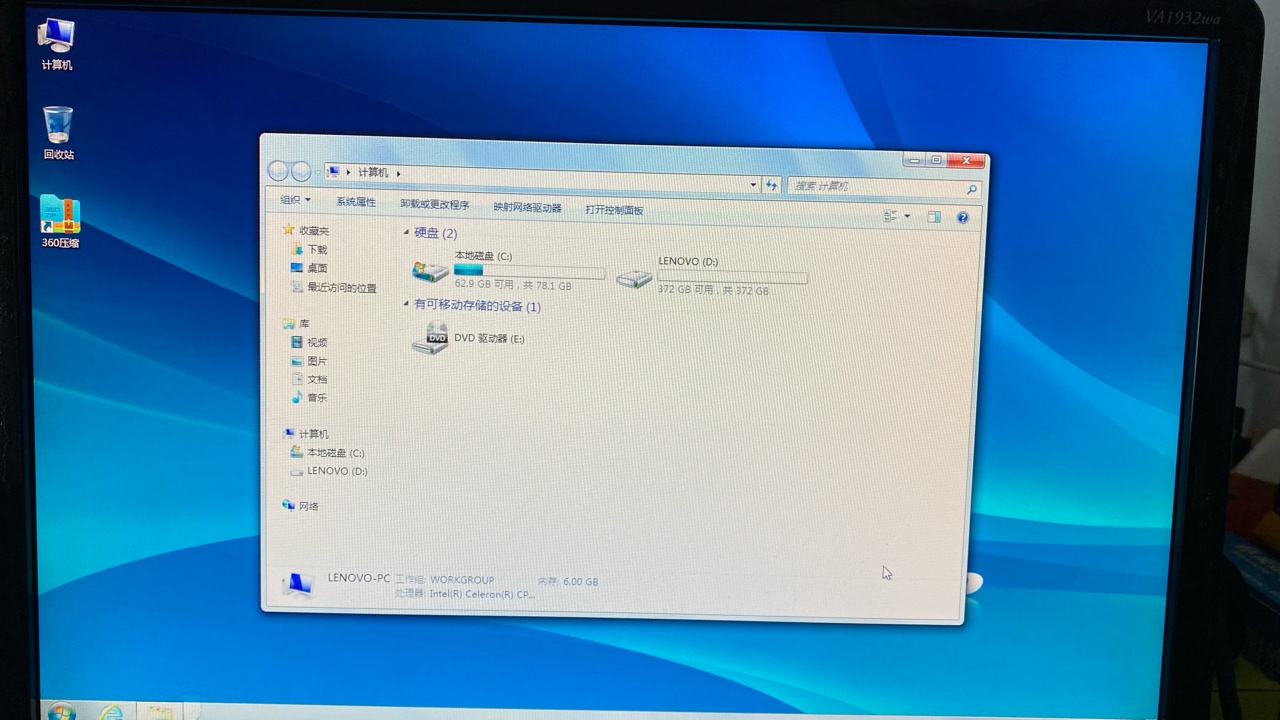Close the Explorer window

click(x=967, y=161)
